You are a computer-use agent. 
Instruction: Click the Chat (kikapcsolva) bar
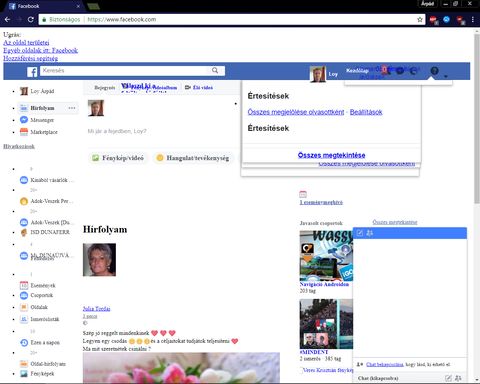pos(410,378)
